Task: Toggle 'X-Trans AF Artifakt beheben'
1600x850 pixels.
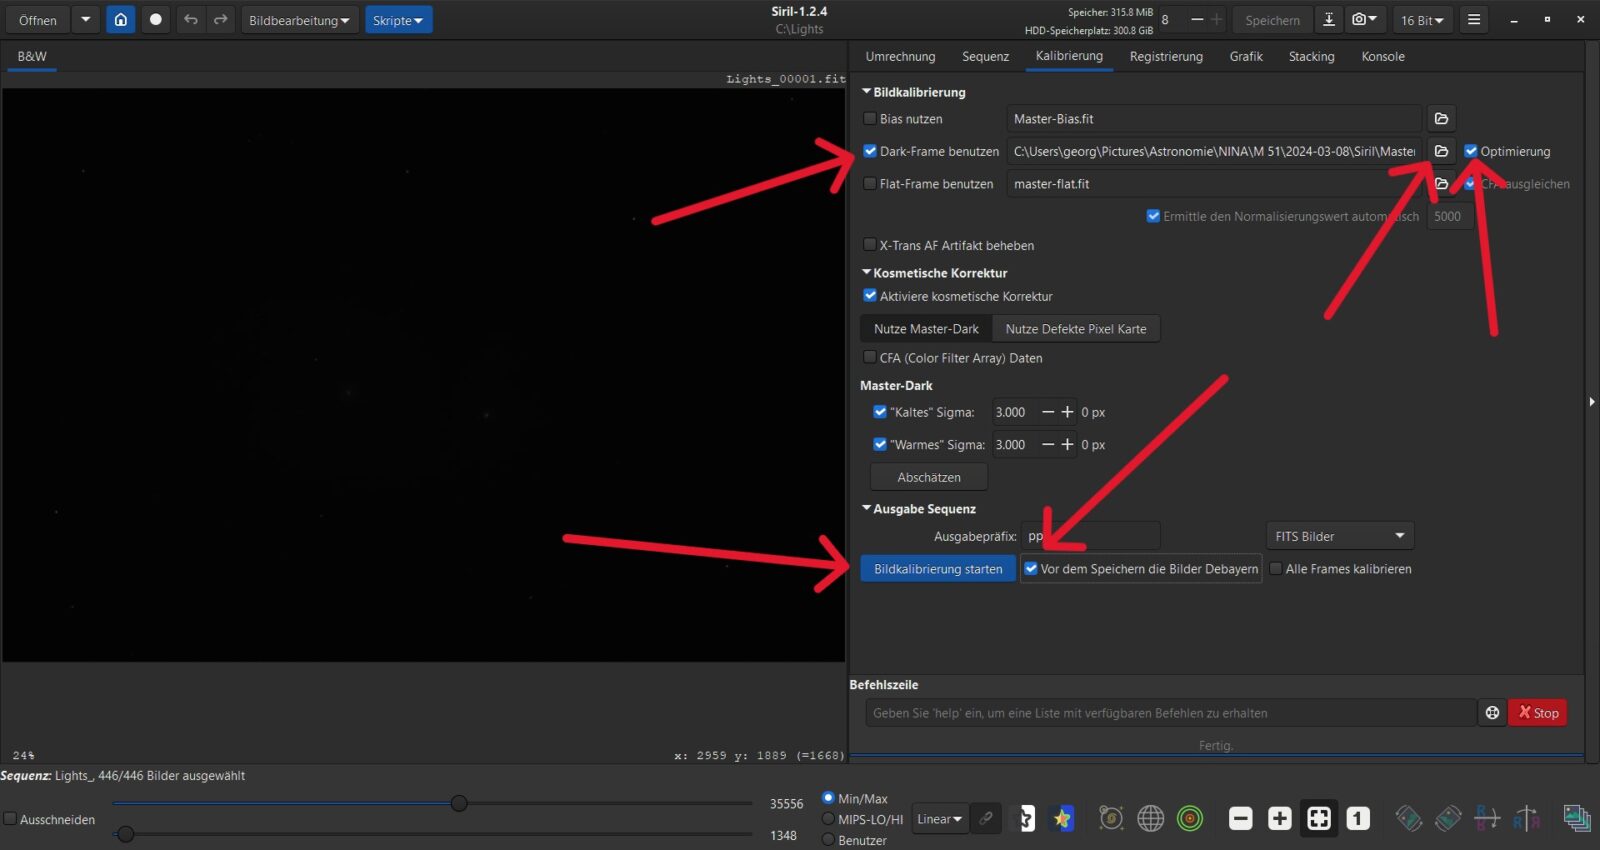Action: tap(870, 244)
